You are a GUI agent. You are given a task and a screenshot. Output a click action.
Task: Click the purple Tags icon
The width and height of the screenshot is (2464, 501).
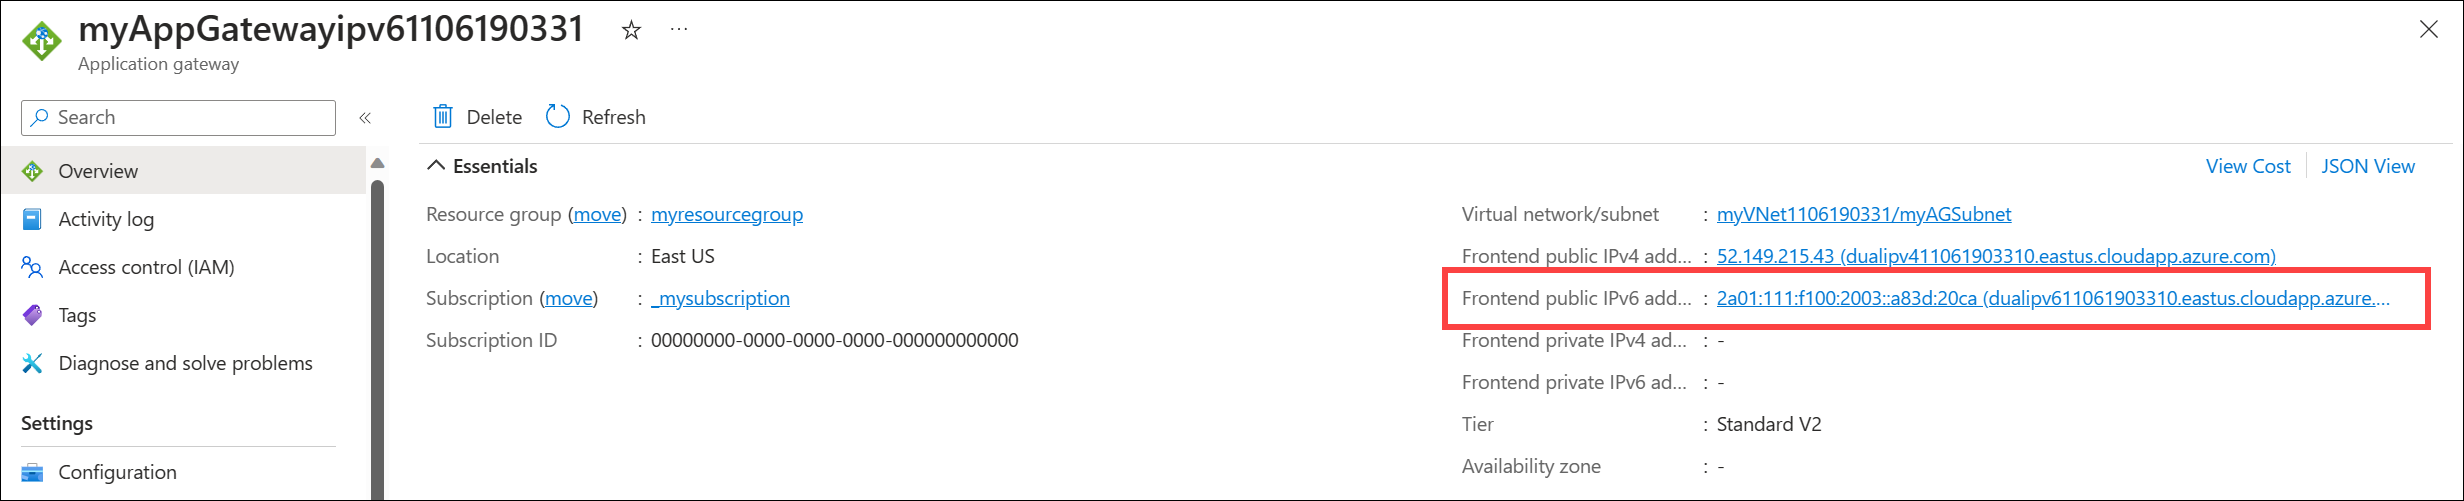click(32, 315)
